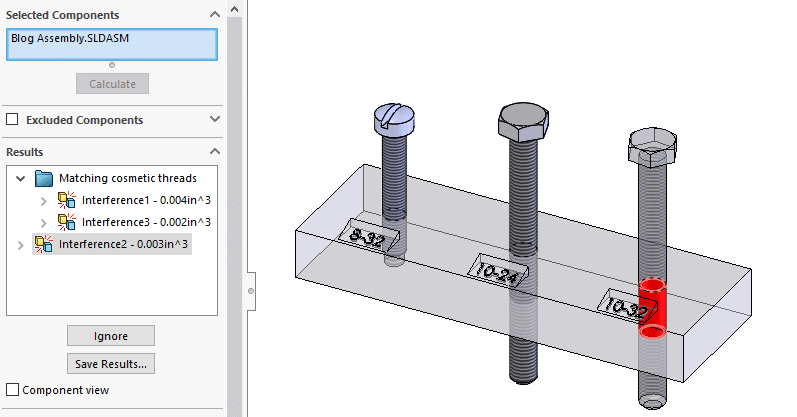The image size is (797, 417).
Task: Click the 8-32 label on the block
Action: pyautogui.click(x=368, y=236)
